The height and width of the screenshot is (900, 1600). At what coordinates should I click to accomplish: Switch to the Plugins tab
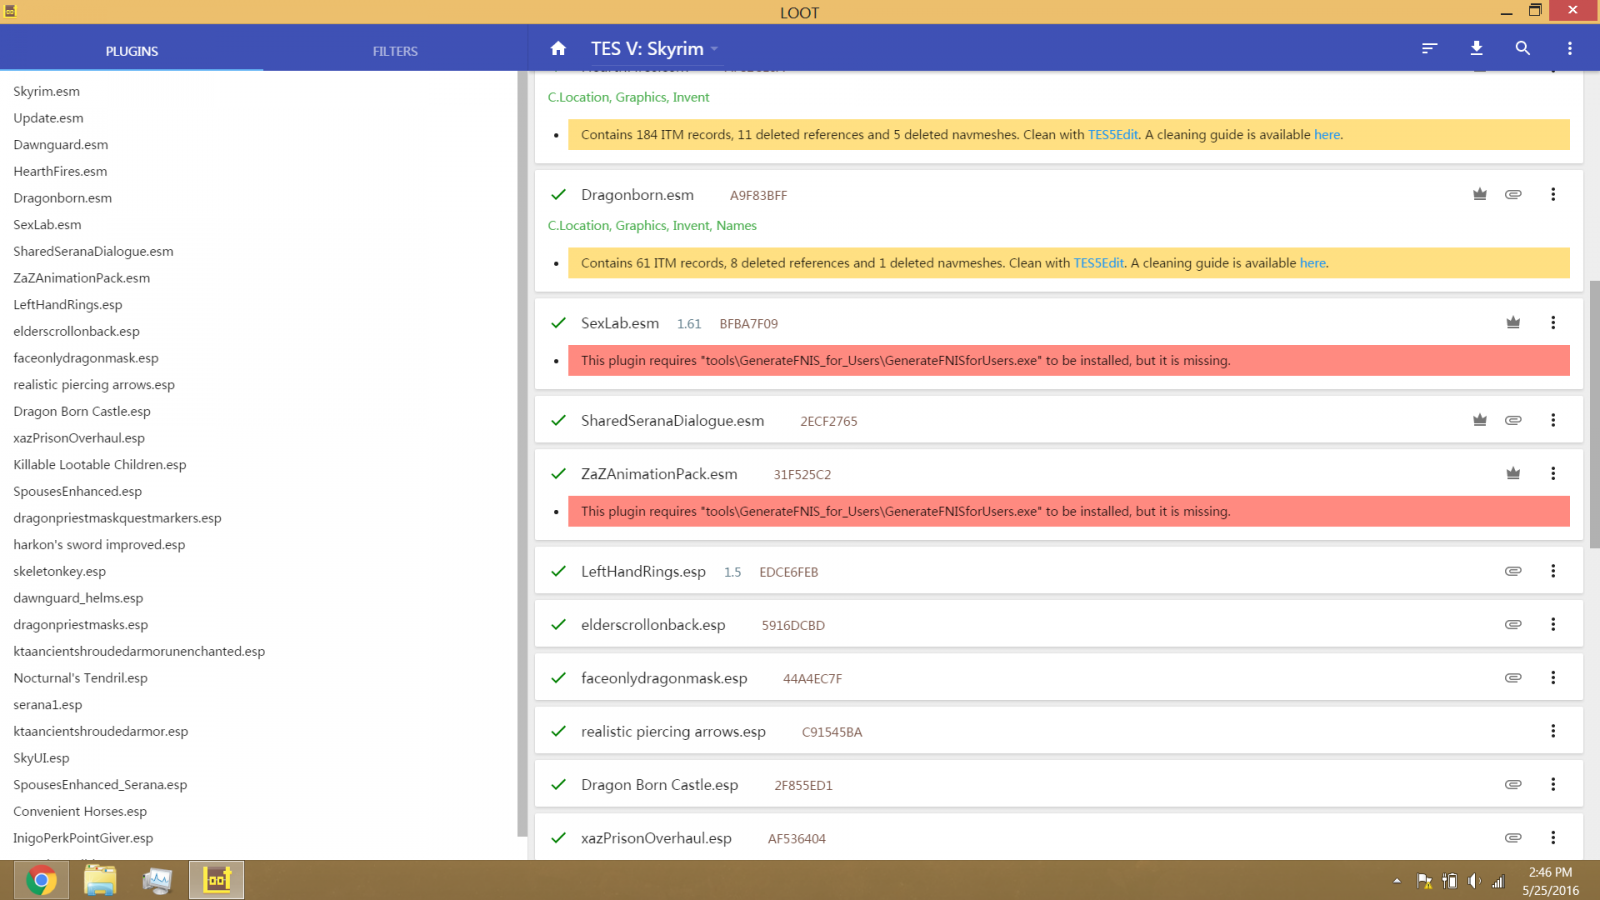coord(132,50)
